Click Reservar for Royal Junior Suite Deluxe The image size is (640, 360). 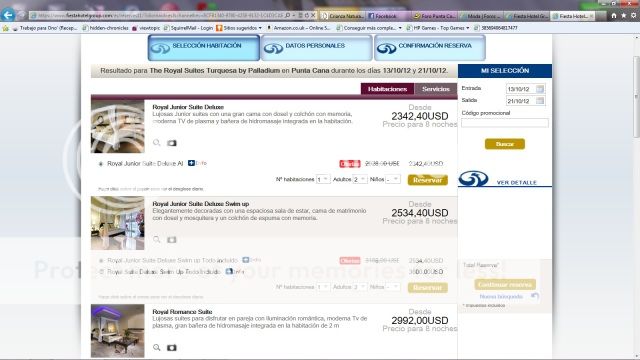[x=427, y=180]
